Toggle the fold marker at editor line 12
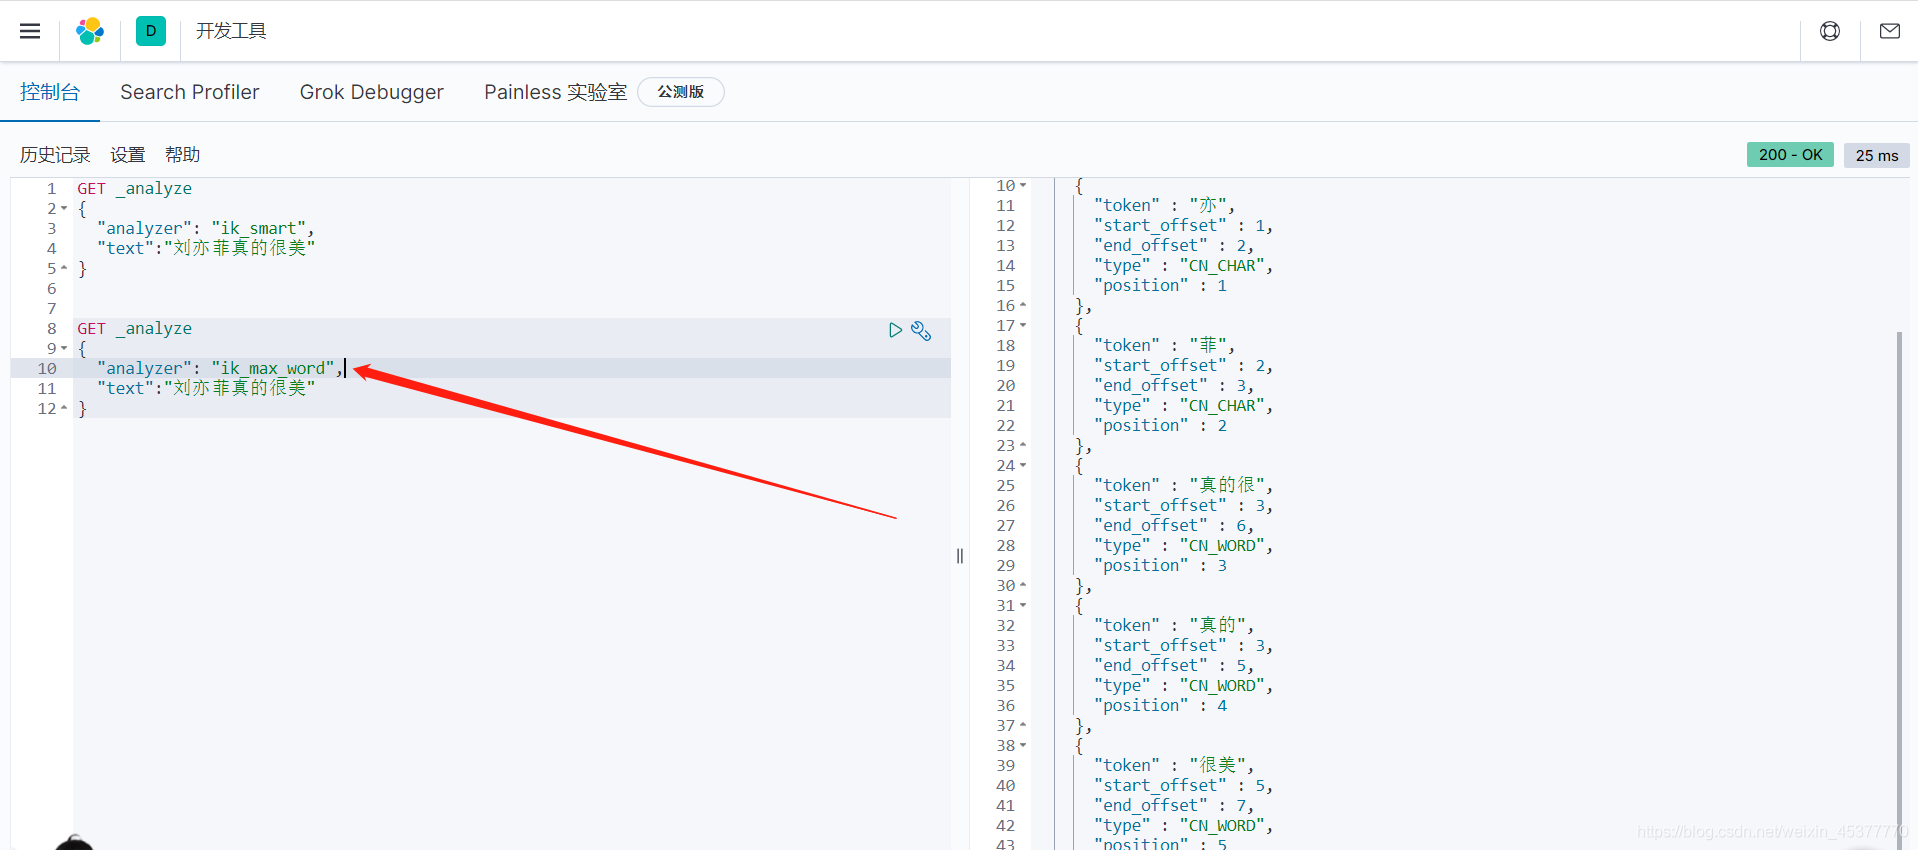The width and height of the screenshot is (1918, 850). [x=64, y=408]
